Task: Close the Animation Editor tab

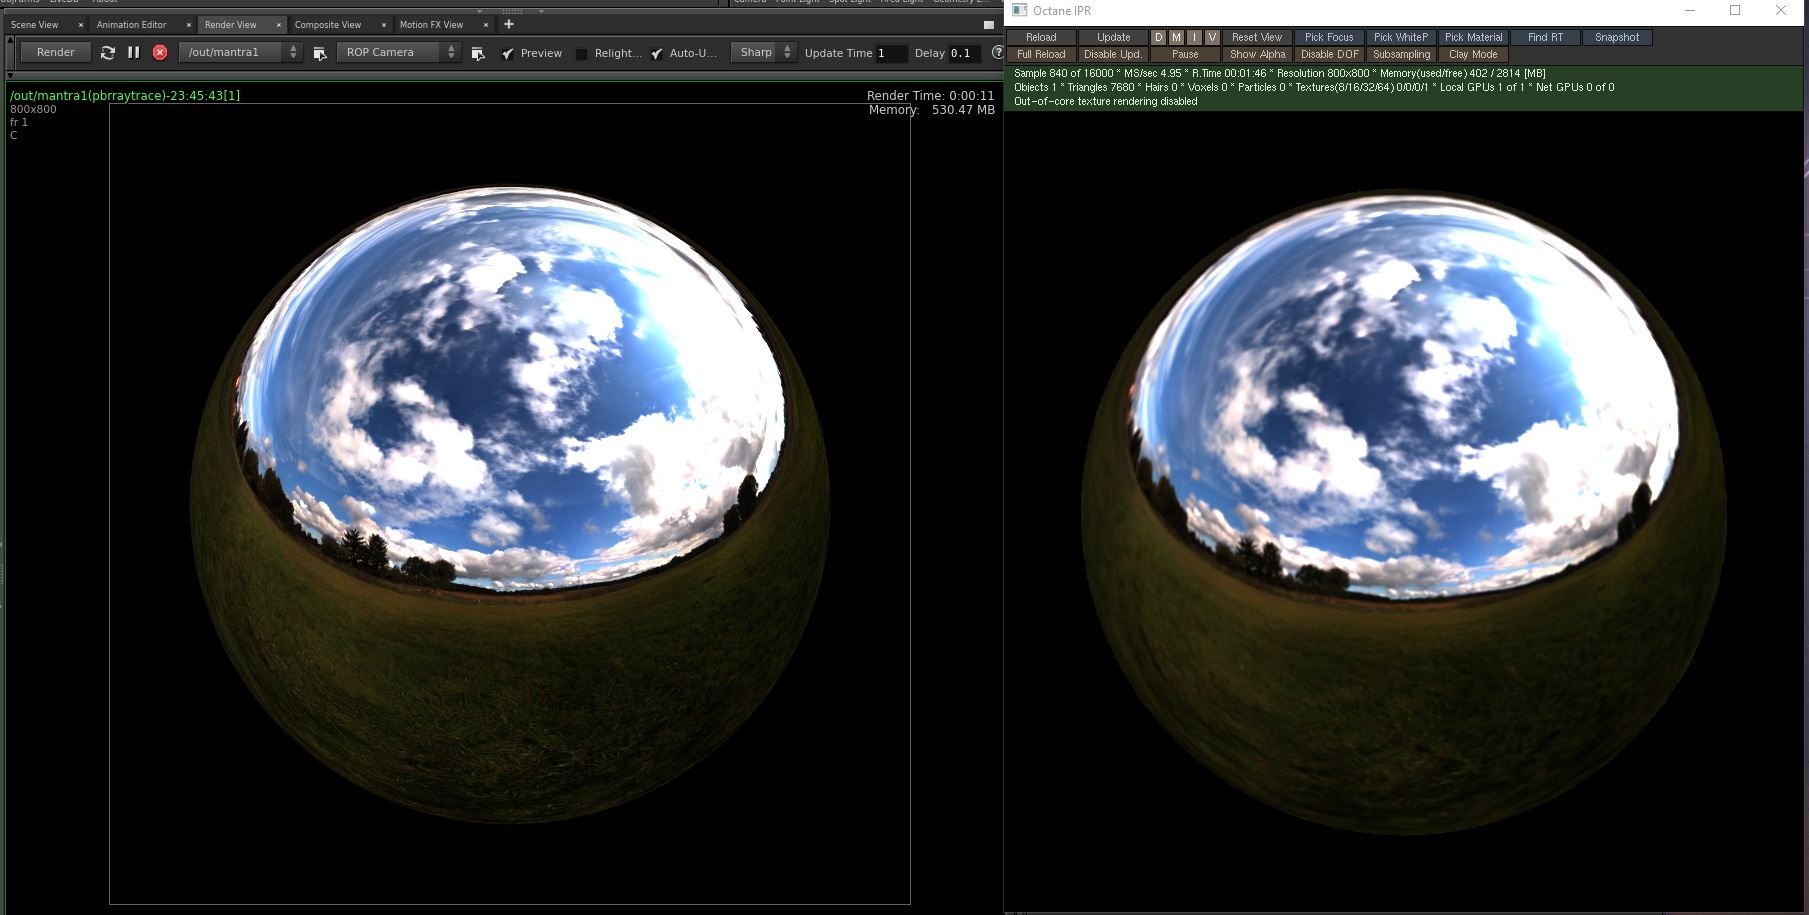Action: tap(189, 25)
